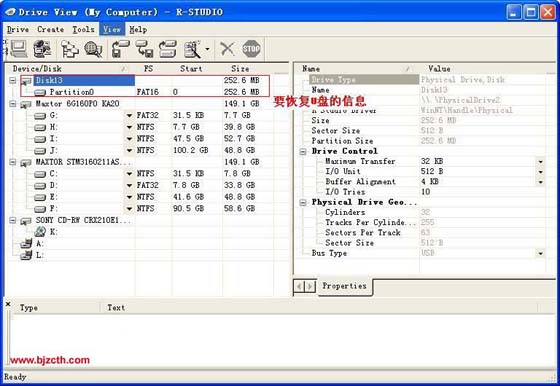Collapse the Disk13 tree node
Viewport: 560px width, 386px height.
(12, 80)
